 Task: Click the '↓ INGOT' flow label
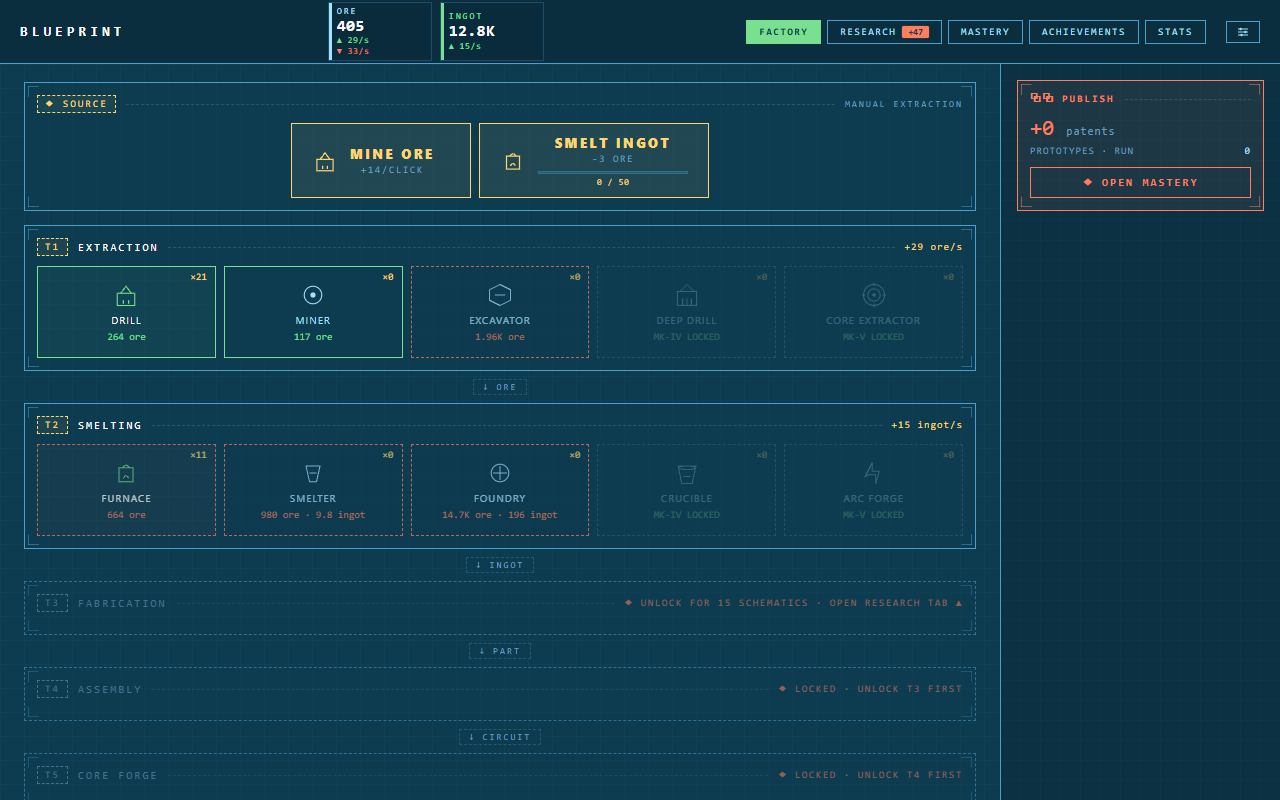click(500, 565)
